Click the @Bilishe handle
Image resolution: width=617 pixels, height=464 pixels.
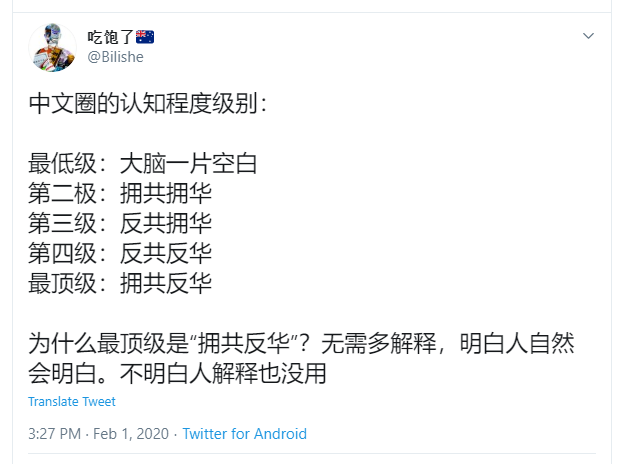click(x=115, y=57)
